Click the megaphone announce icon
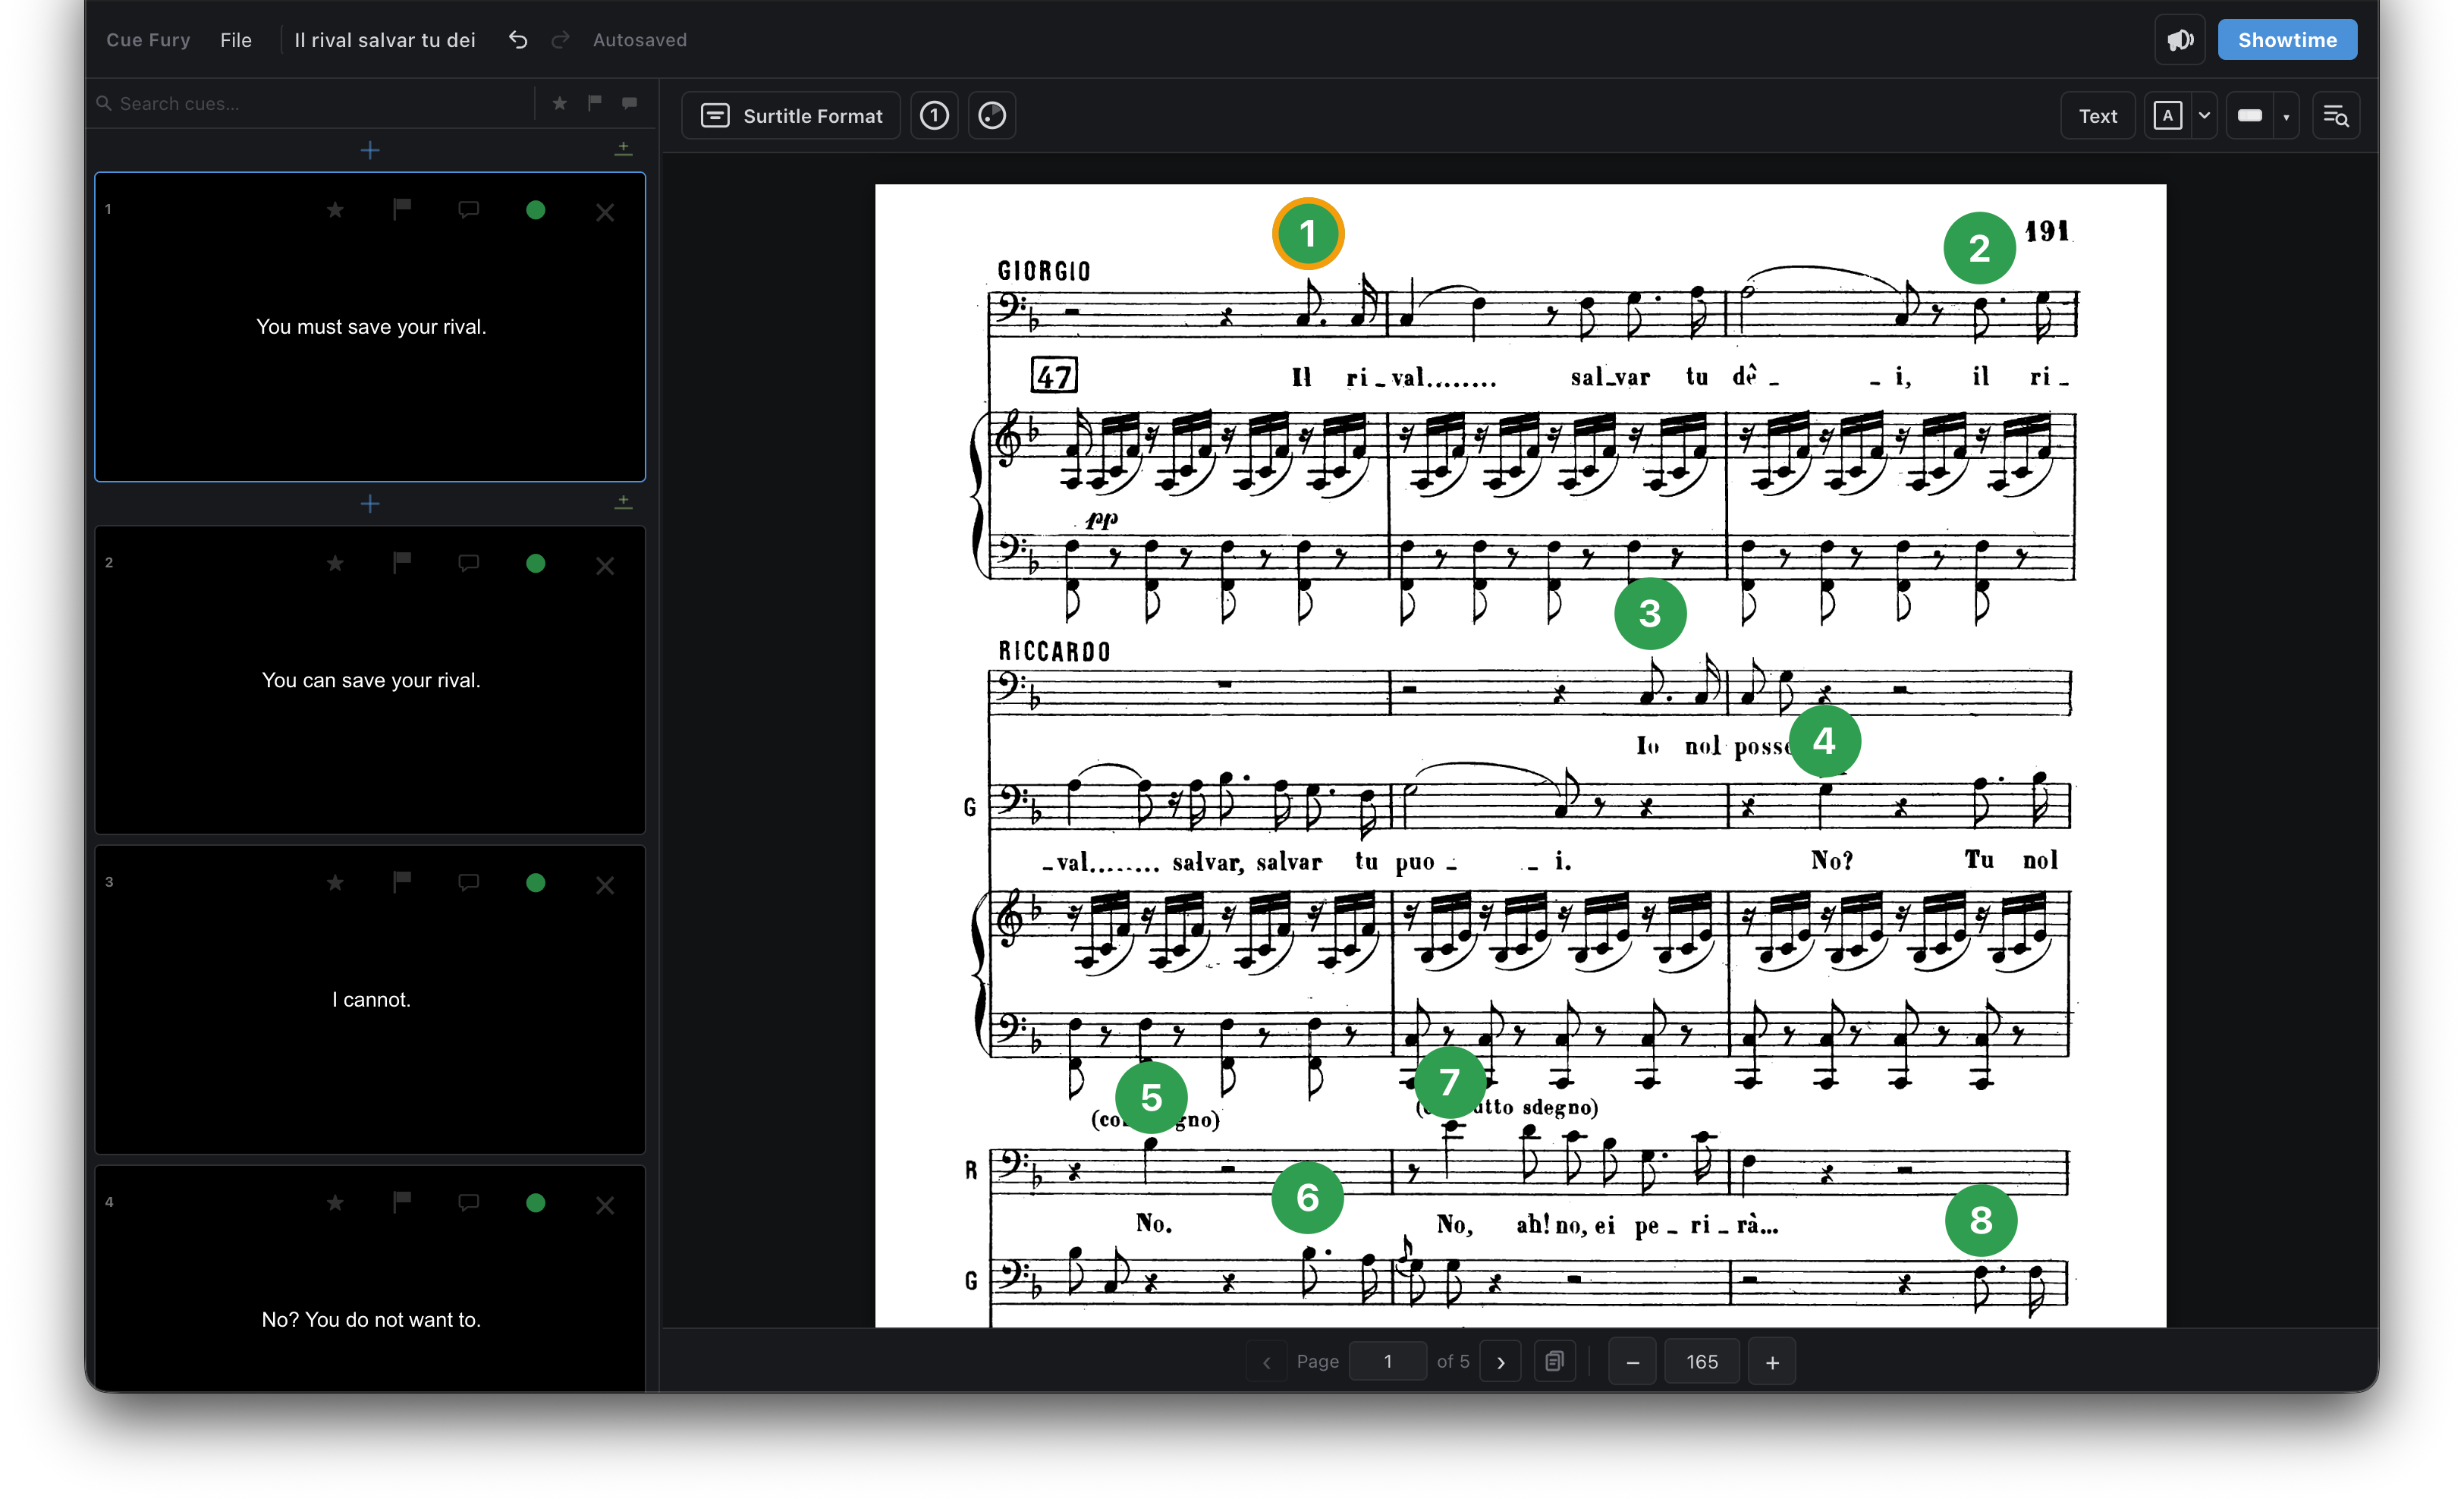 pos(2180,40)
